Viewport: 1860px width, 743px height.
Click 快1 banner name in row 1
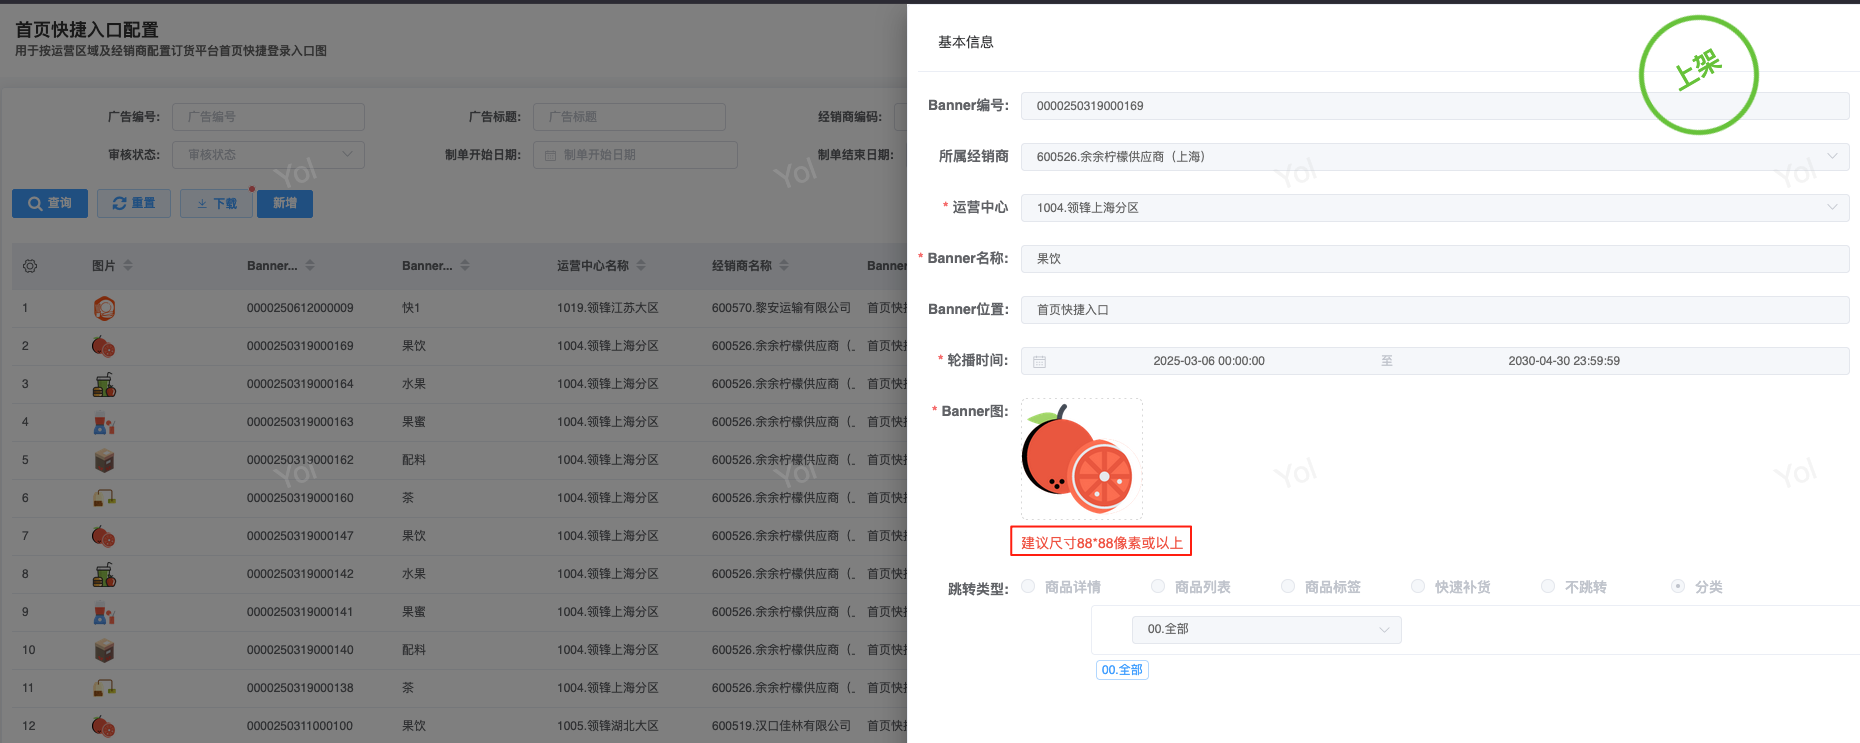pos(411,308)
